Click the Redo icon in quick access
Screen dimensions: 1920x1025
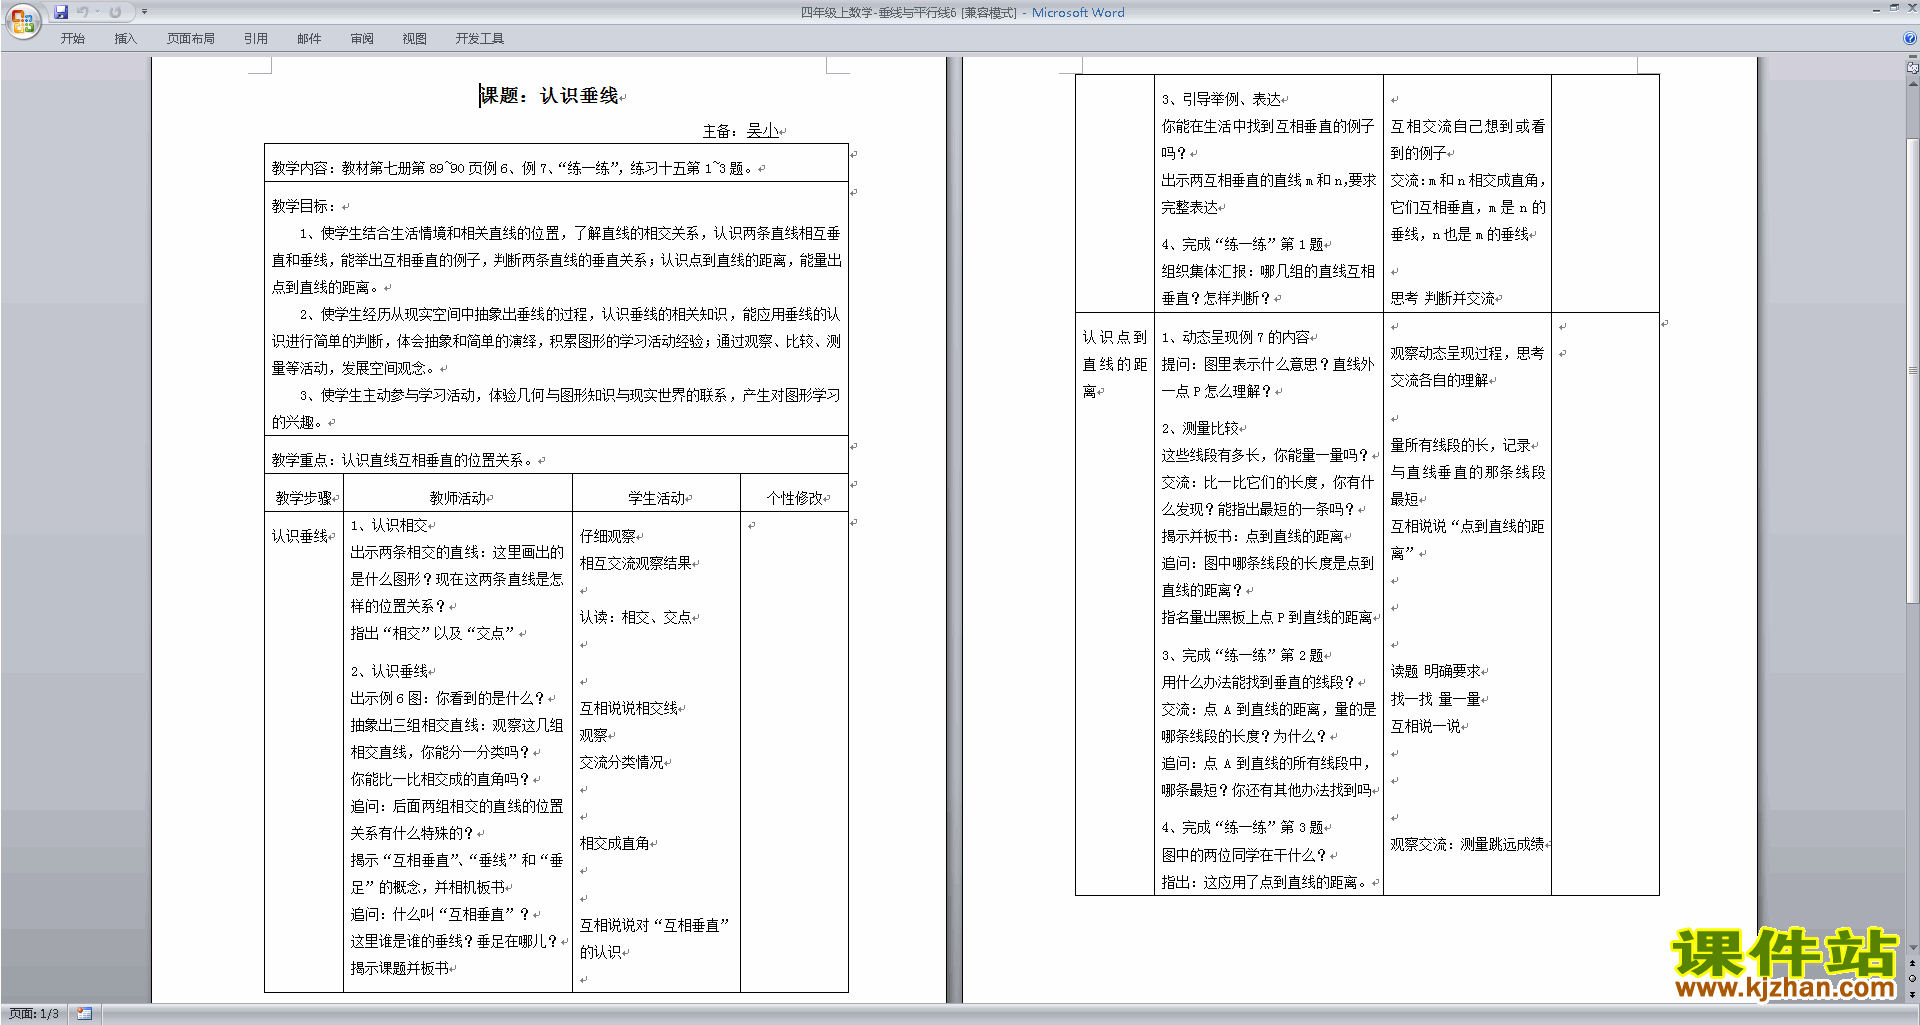pos(116,12)
